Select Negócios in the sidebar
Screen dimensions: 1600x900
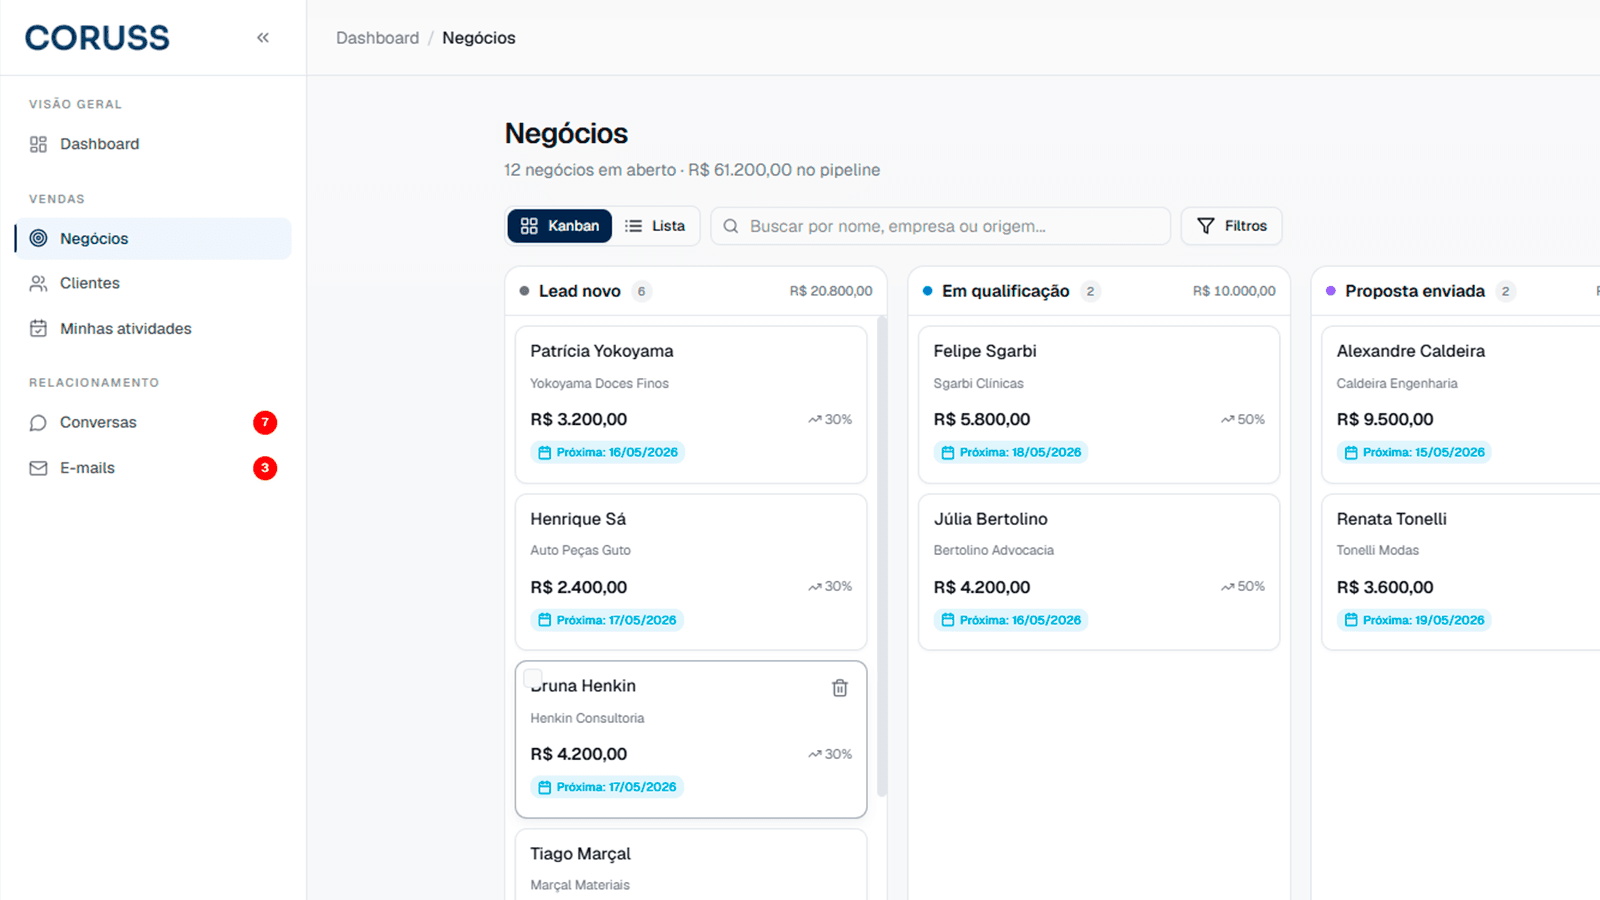pos(153,239)
